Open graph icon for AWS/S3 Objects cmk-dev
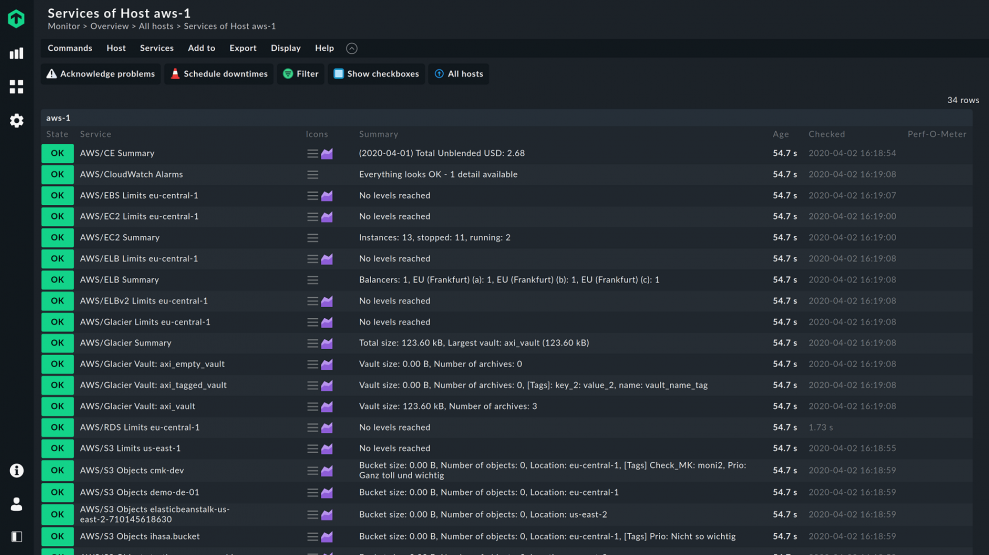This screenshot has height=555, width=989. click(327, 470)
